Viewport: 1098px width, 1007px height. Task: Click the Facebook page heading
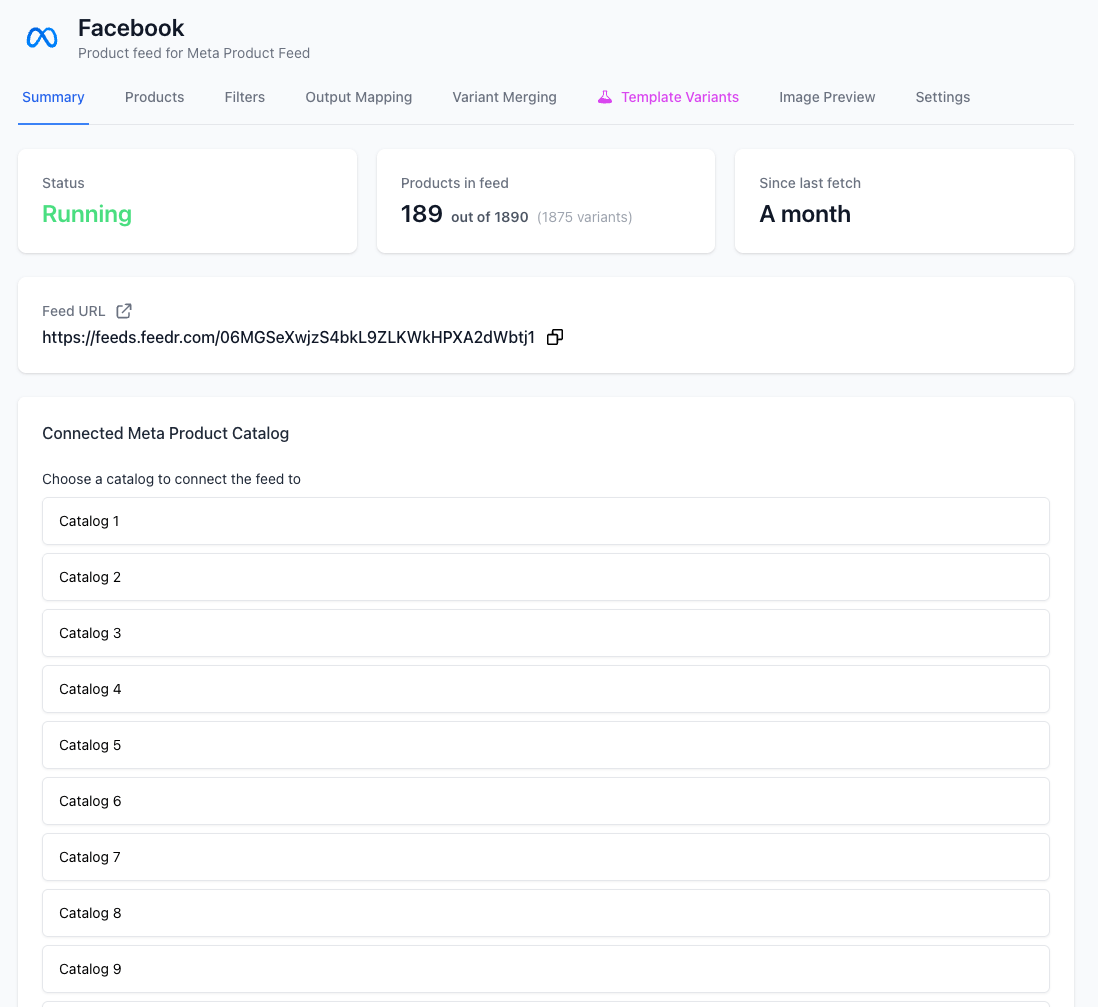[131, 28]
